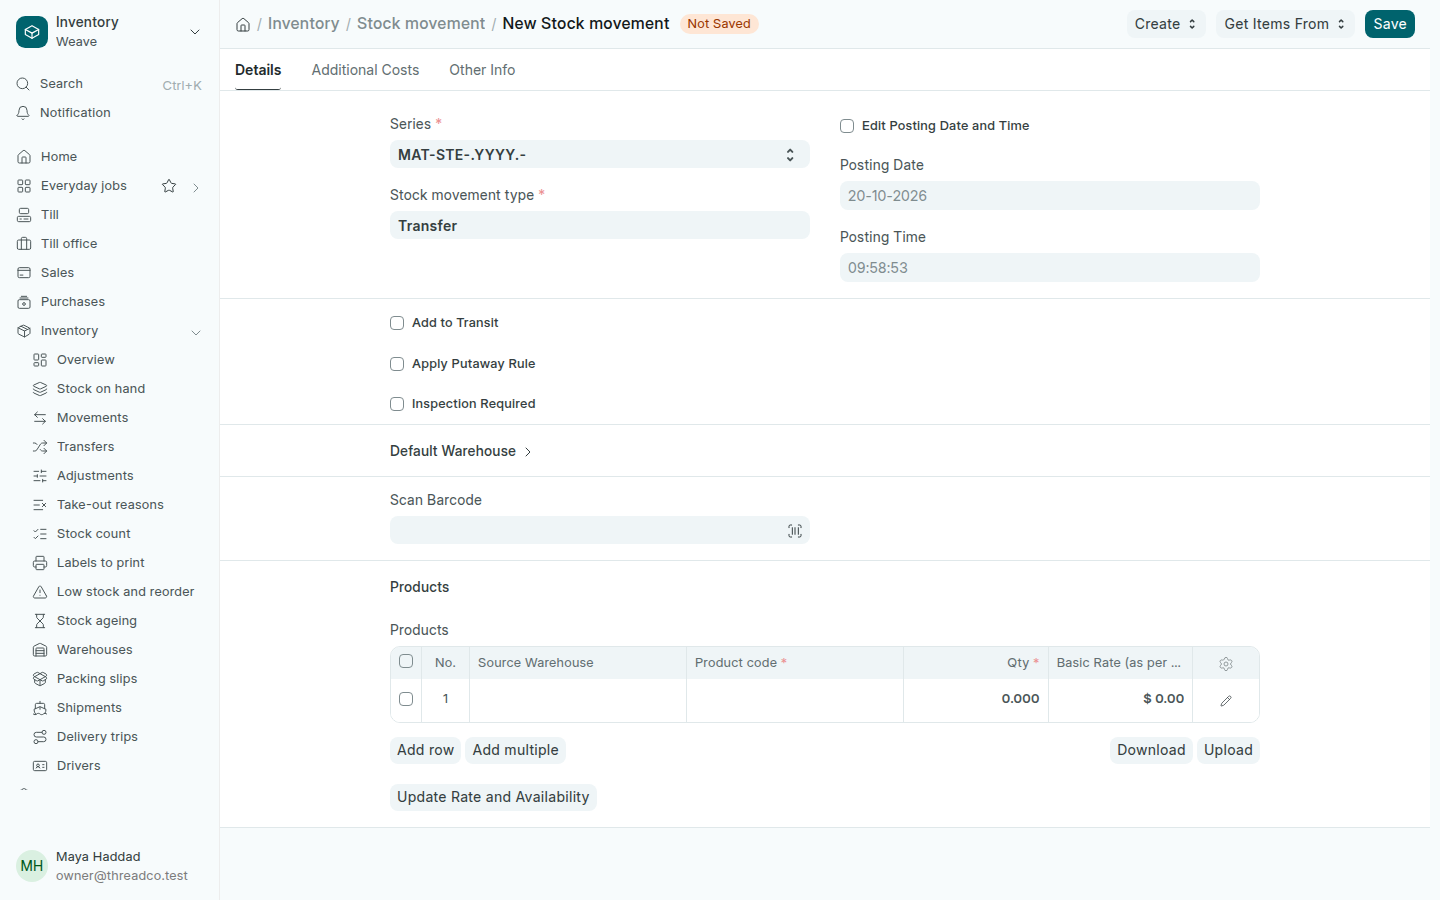Switch to the Other Info tab
This screenshot has width=1440, height=900.
482,70
